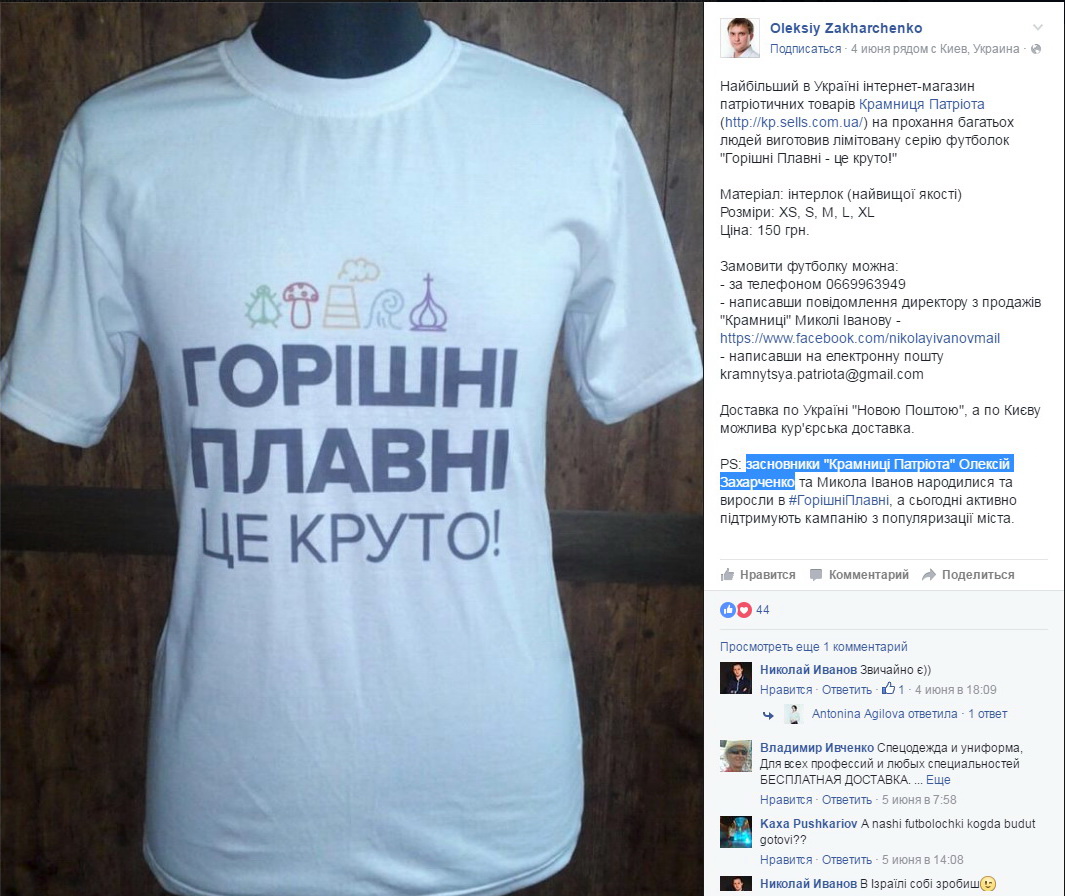The image size is (1065, 896).
Task: Click the T-shirt photo
Action: click(x=351, y=448)
